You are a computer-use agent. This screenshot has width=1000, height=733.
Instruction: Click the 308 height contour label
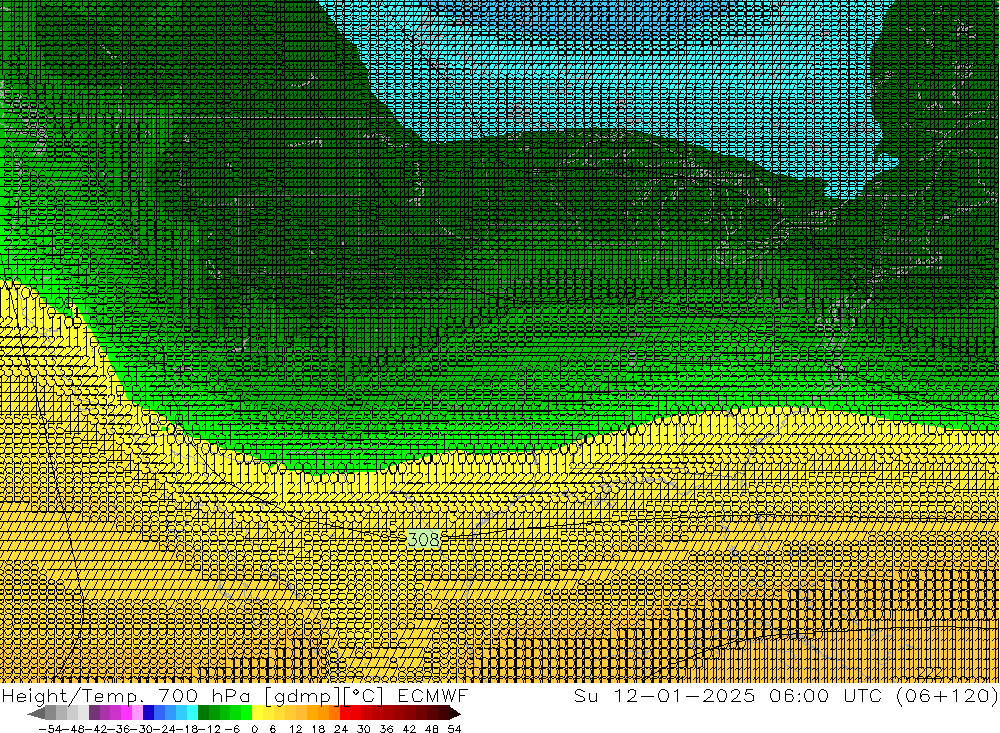click(423, 540)
